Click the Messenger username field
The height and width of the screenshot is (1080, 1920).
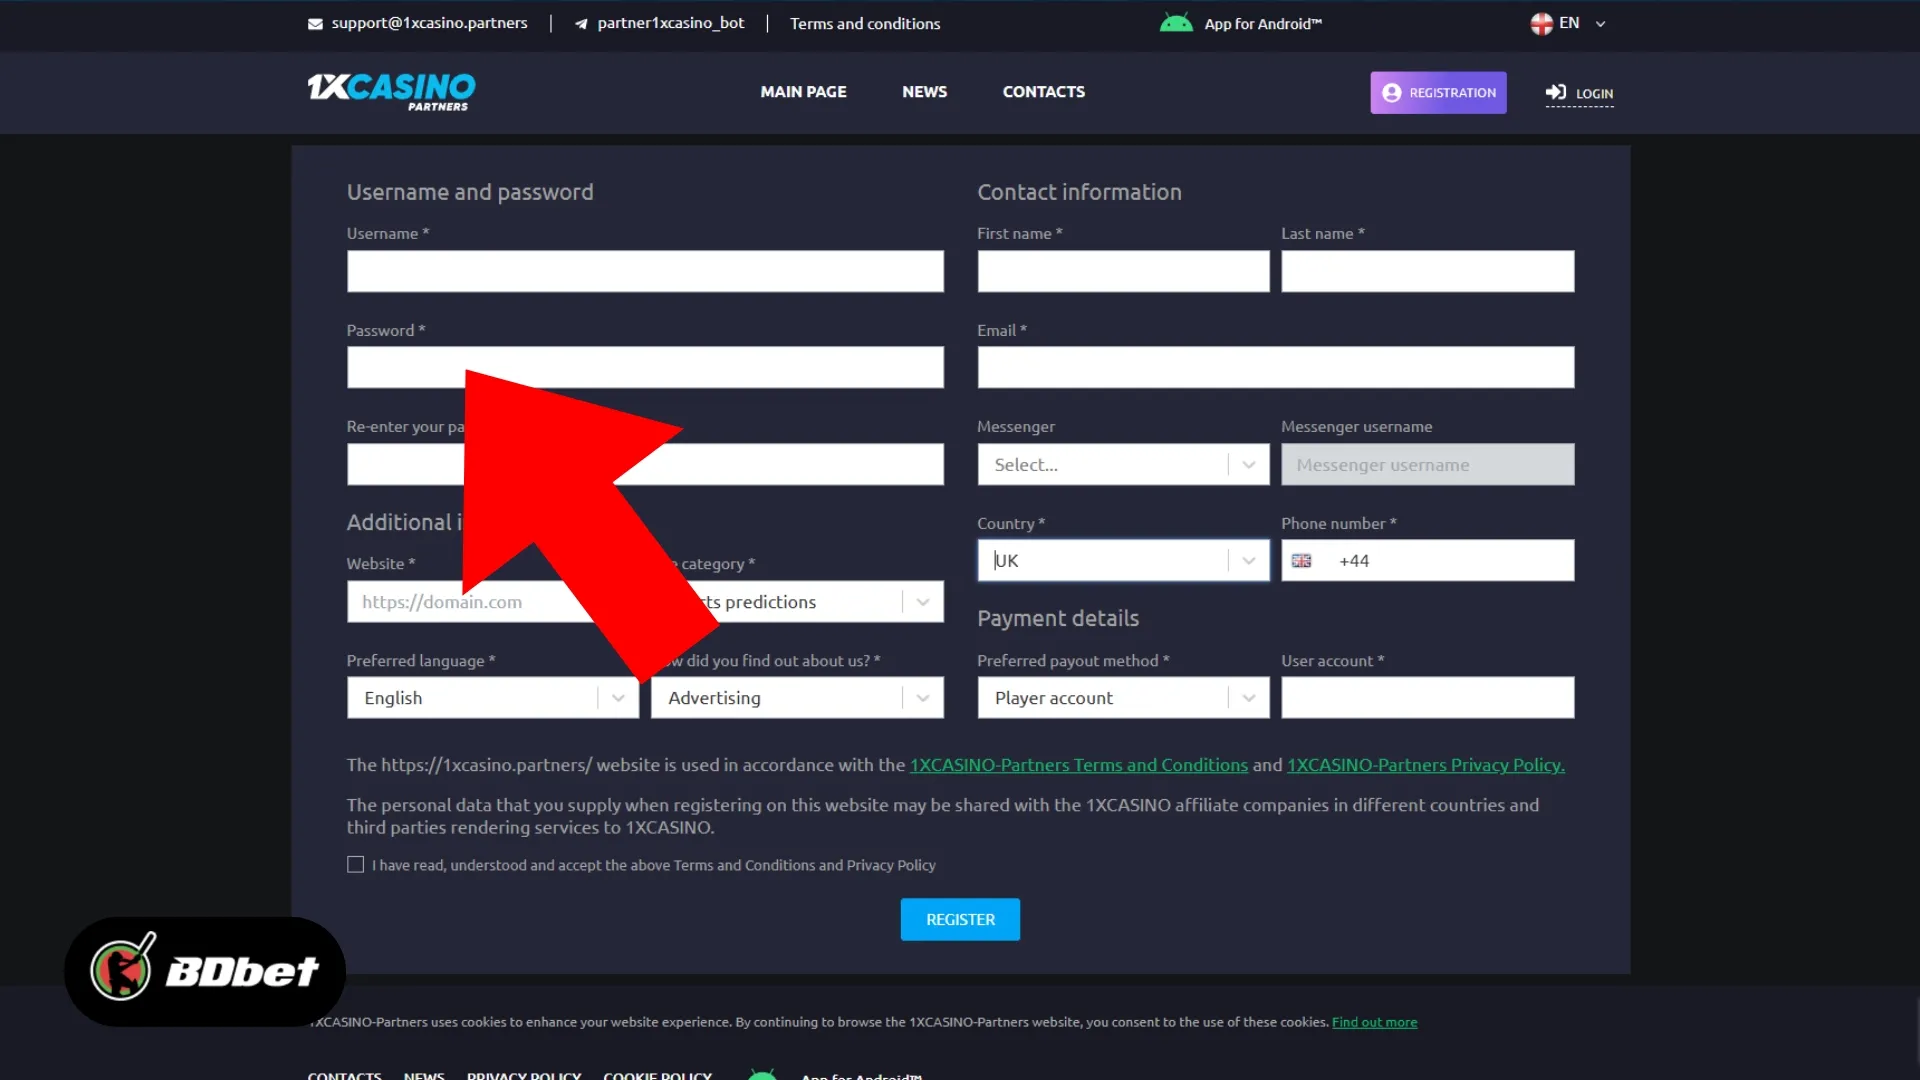[x=1427, y=465]
